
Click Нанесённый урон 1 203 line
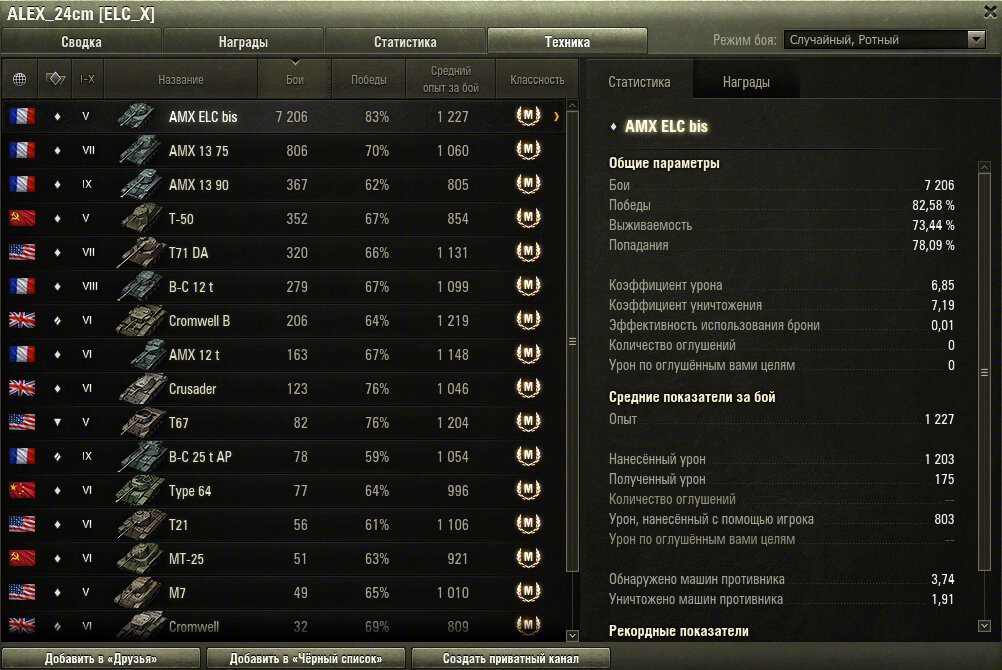coord(782,459)
